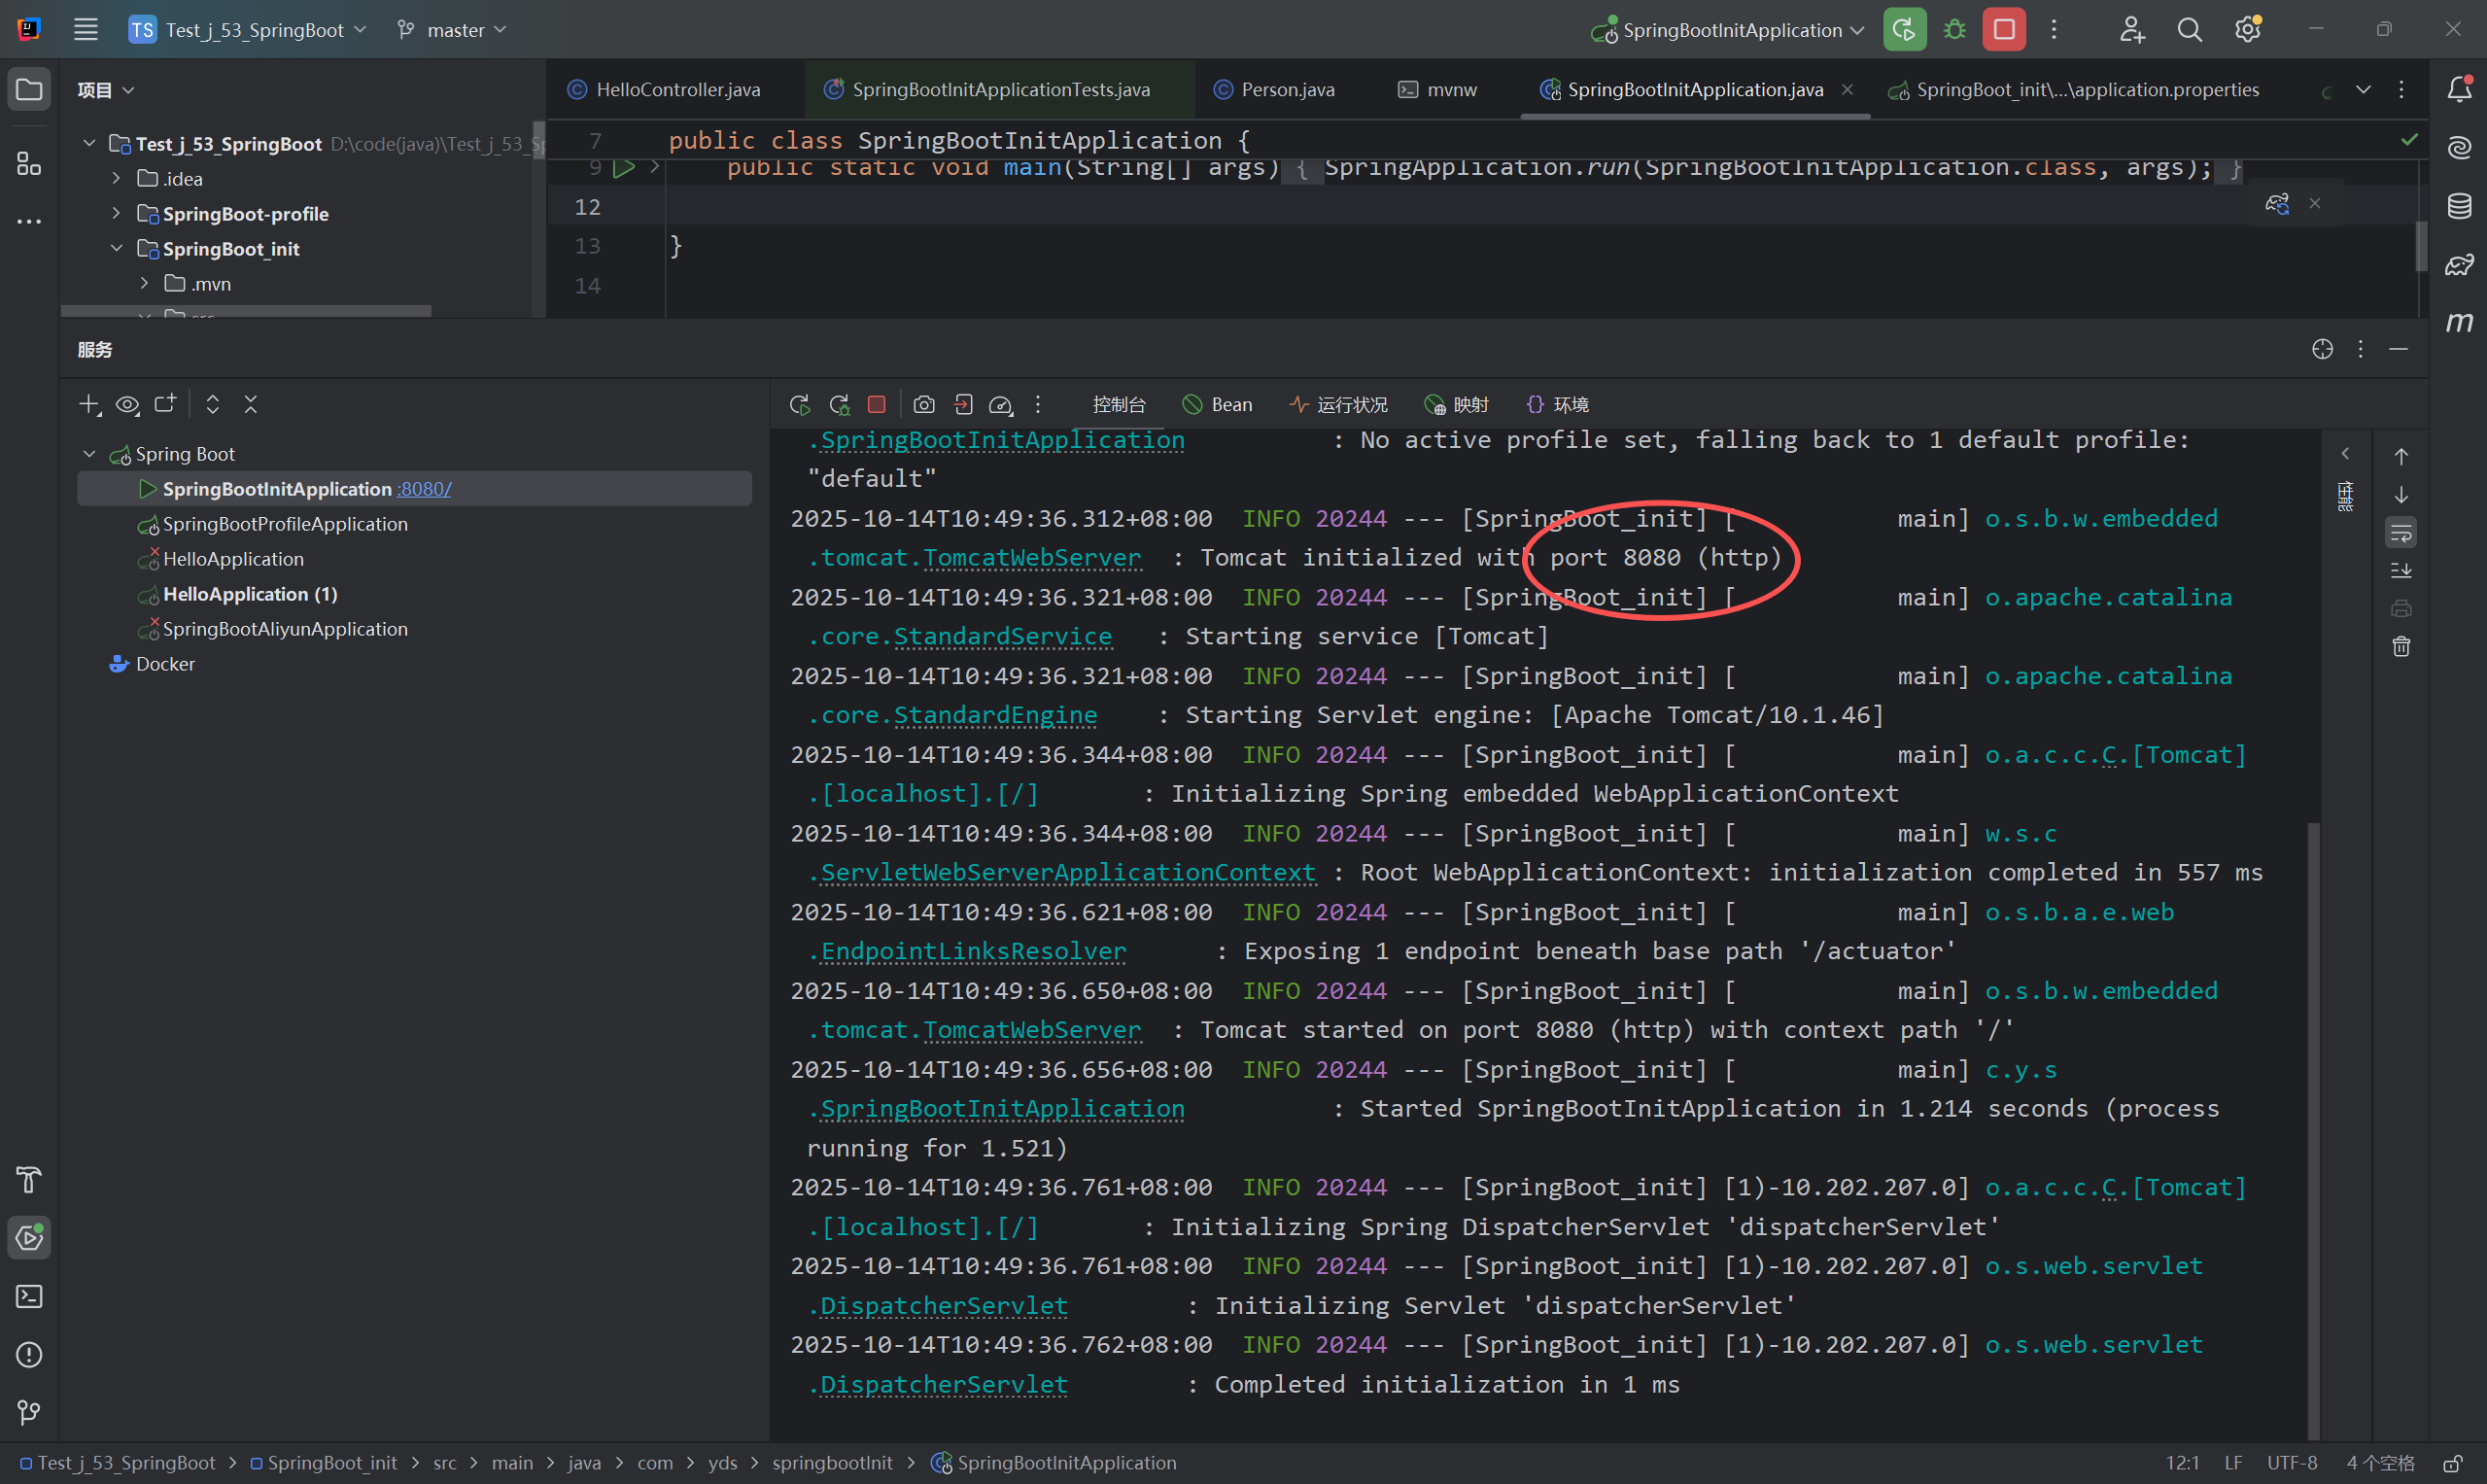Open the :8080/ link for SpringBootInitApplication
This screenshot has height=1484, width=2487.
point(425,488)
